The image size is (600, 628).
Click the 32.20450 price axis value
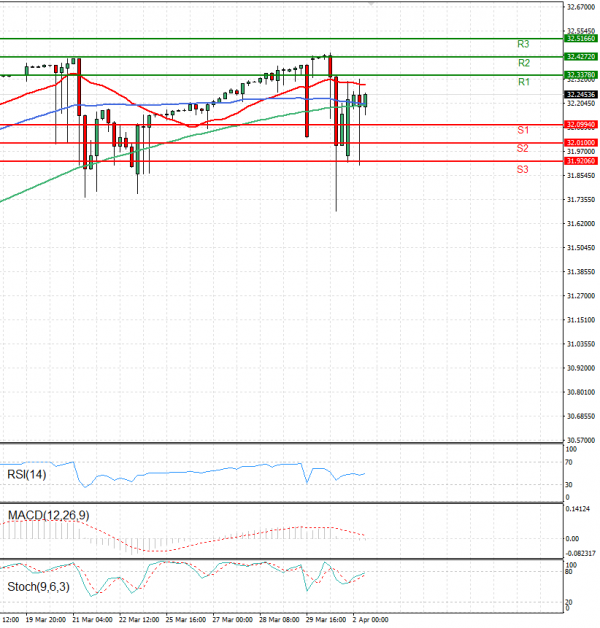coord(581,103)
